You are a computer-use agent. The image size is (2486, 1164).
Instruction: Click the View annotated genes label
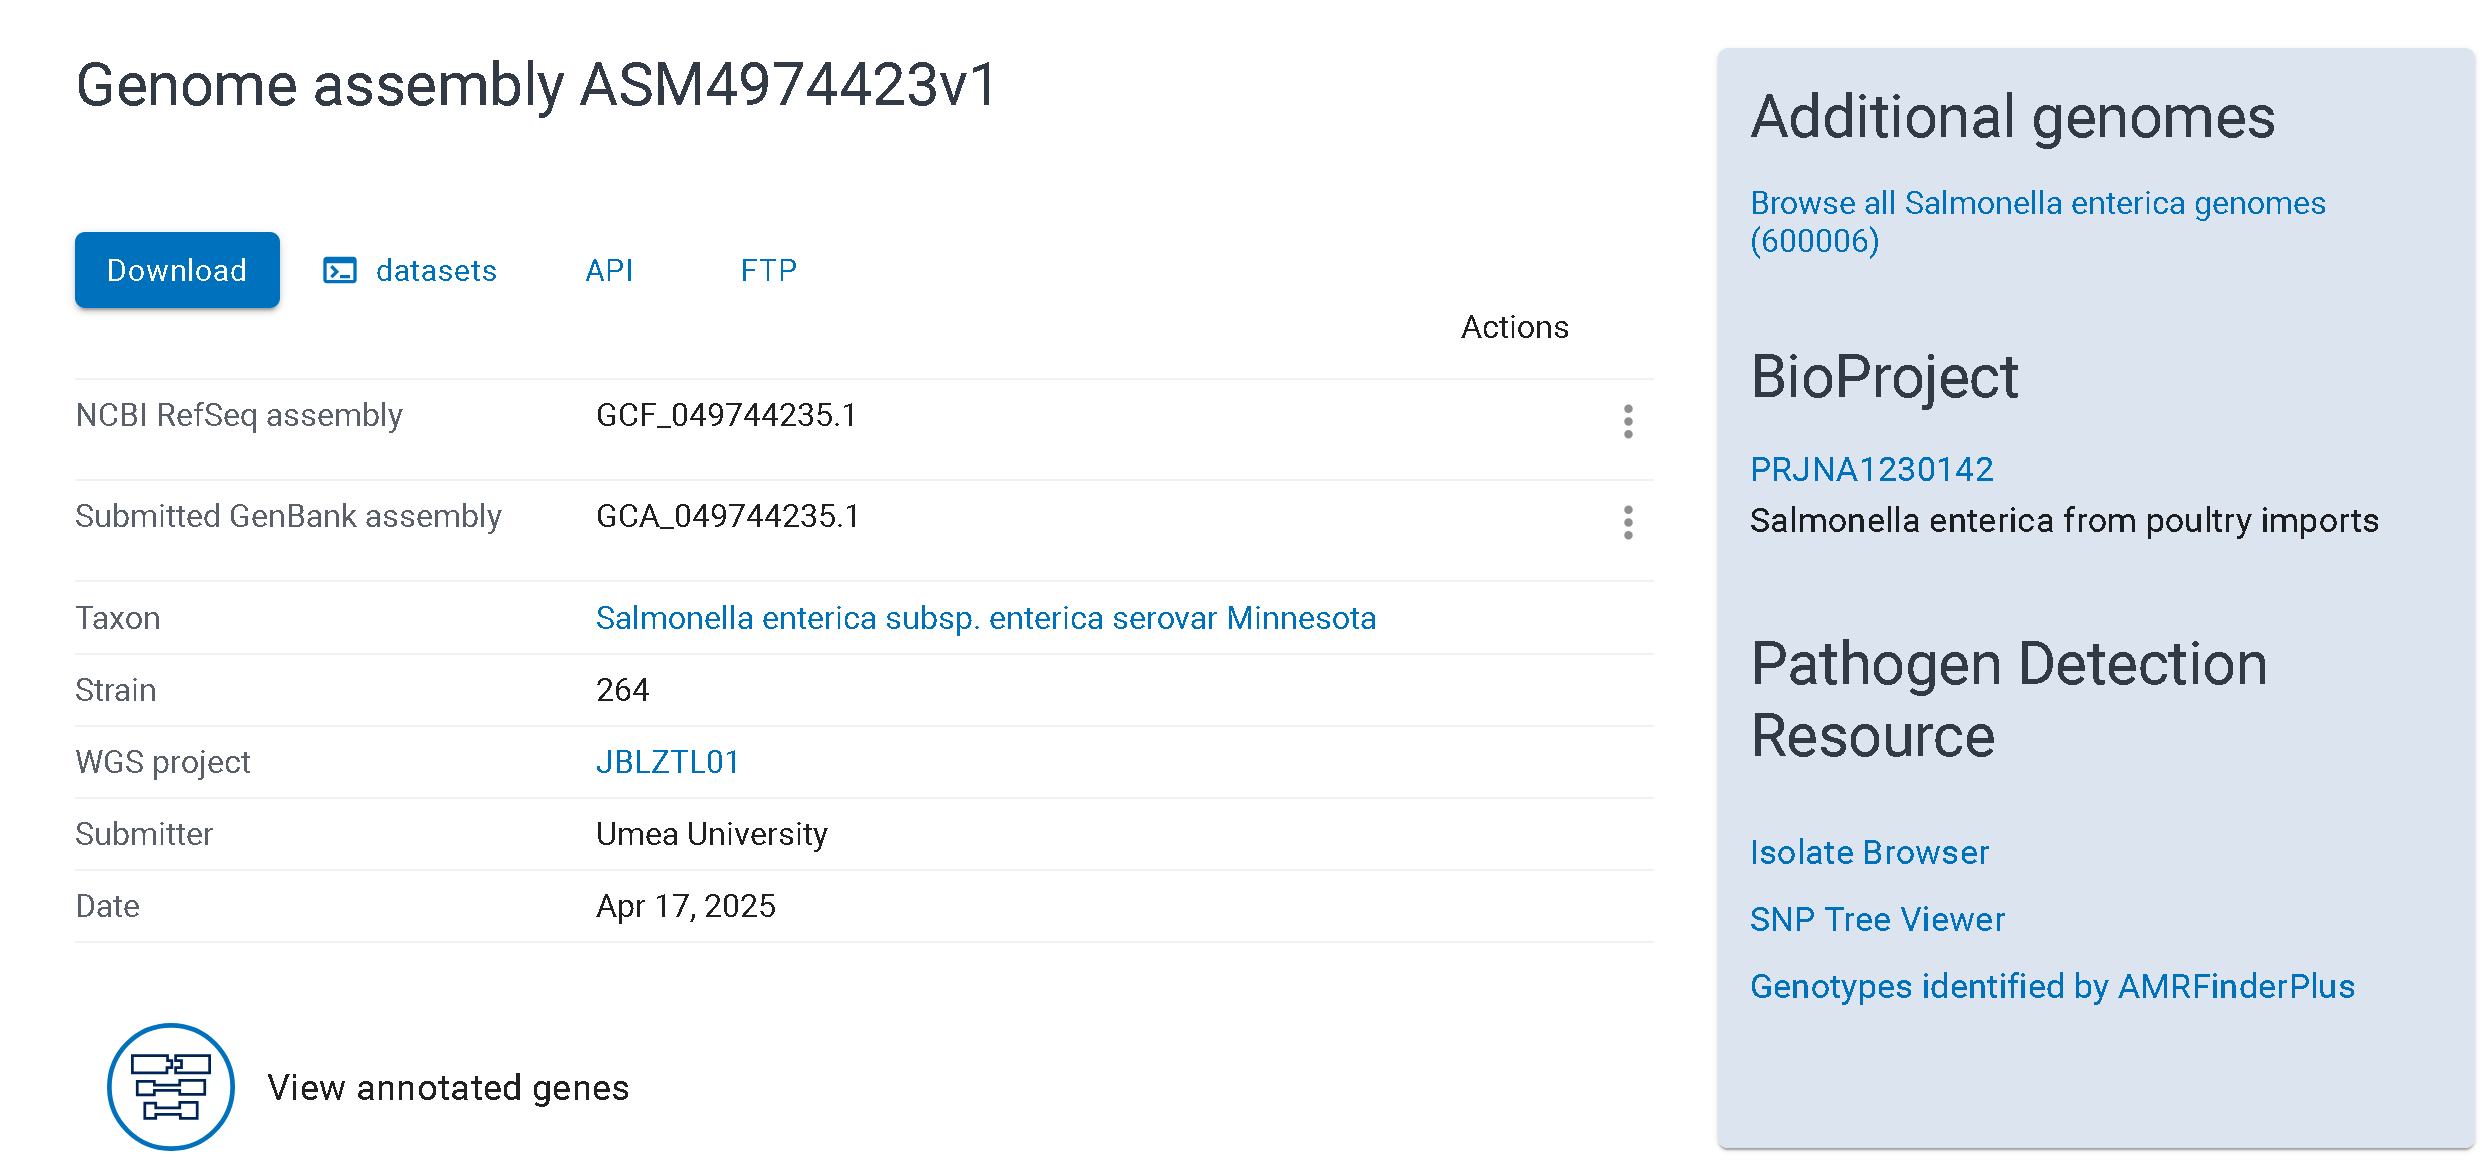[448, 1087]
